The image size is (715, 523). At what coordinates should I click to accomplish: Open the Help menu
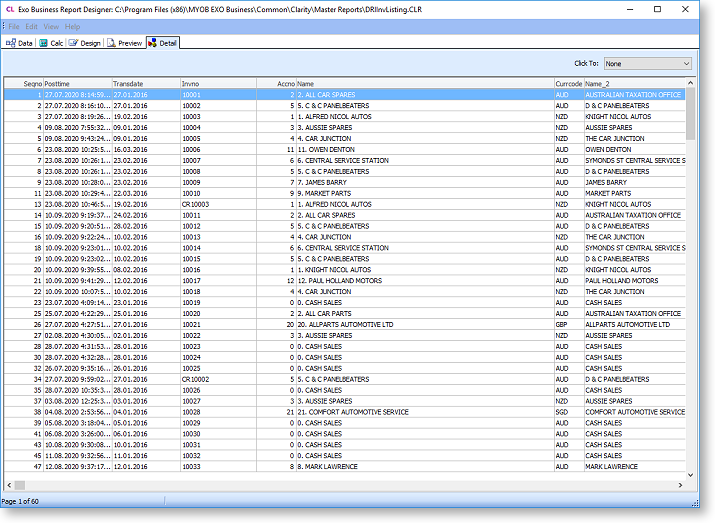pos(73,26)
